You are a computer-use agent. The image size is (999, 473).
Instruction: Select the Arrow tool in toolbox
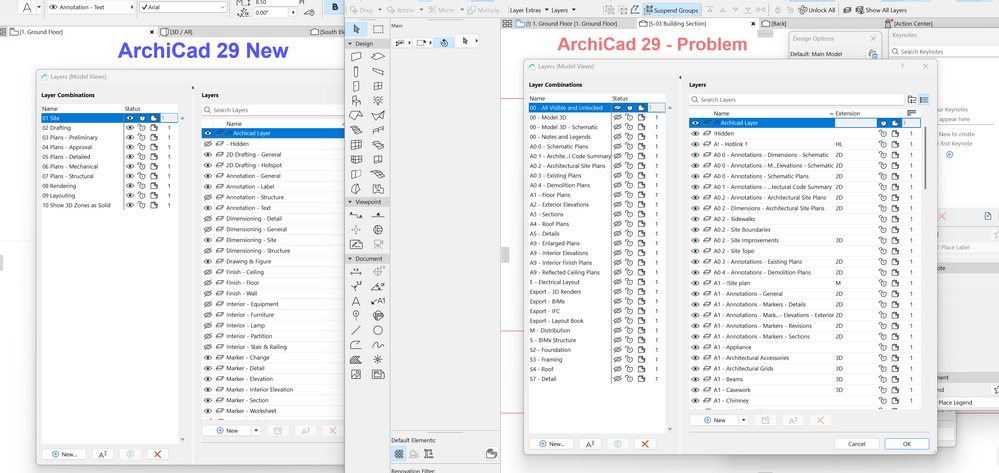(356, 29)
